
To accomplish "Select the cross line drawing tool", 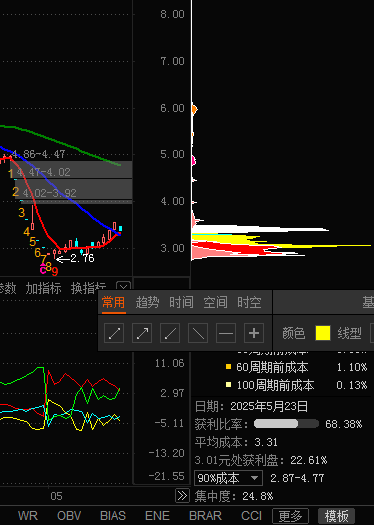I will pyautogui.click(x=254, y=333).
